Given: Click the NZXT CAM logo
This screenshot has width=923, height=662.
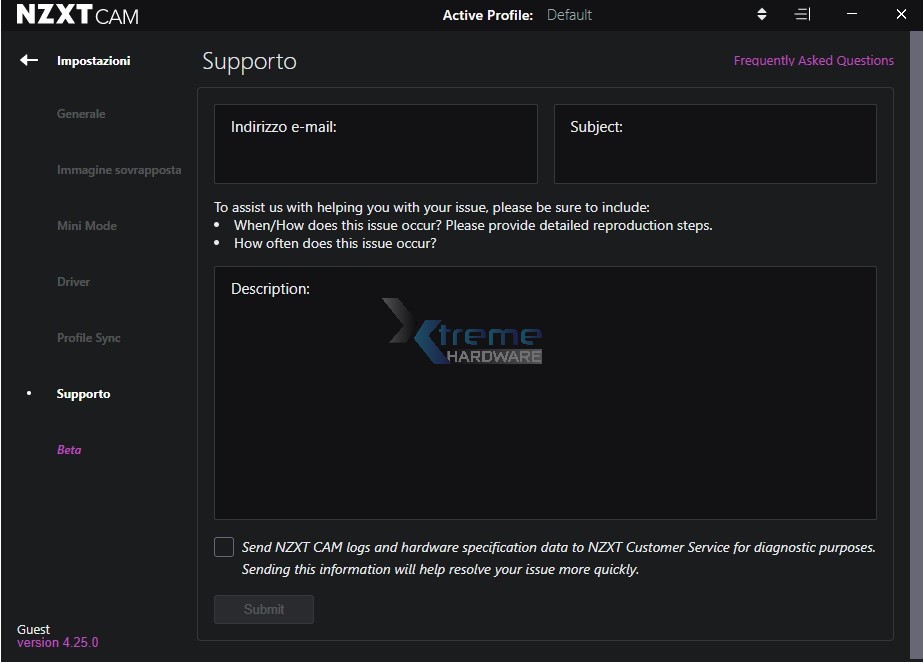Looking at the screenshot, I should [78, 15].
